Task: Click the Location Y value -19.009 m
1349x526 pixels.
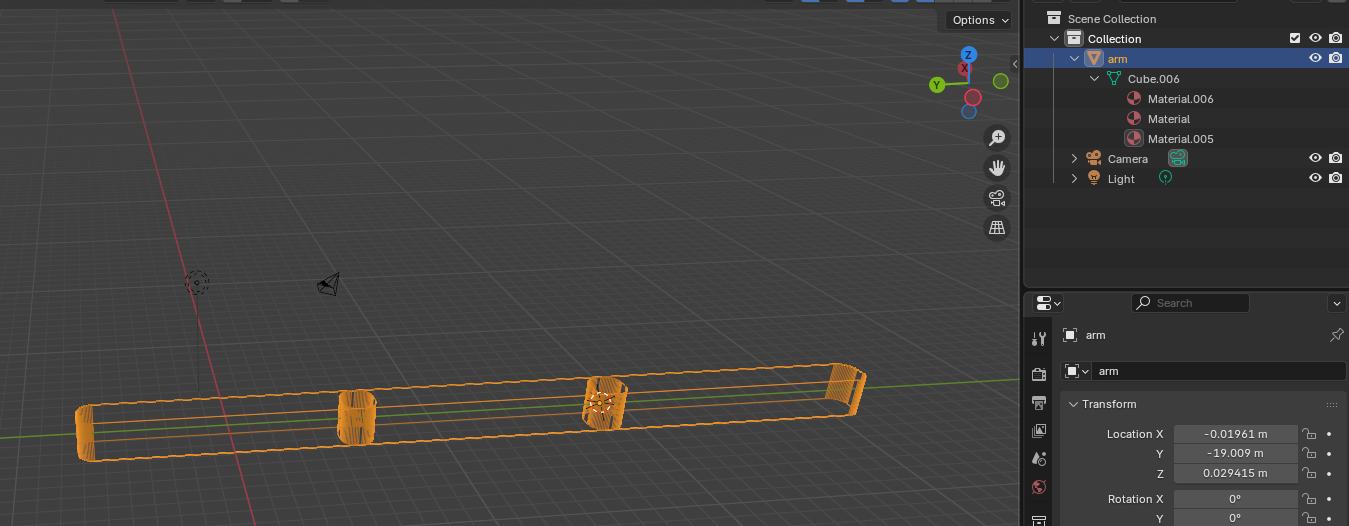Action: [1235, 453]
